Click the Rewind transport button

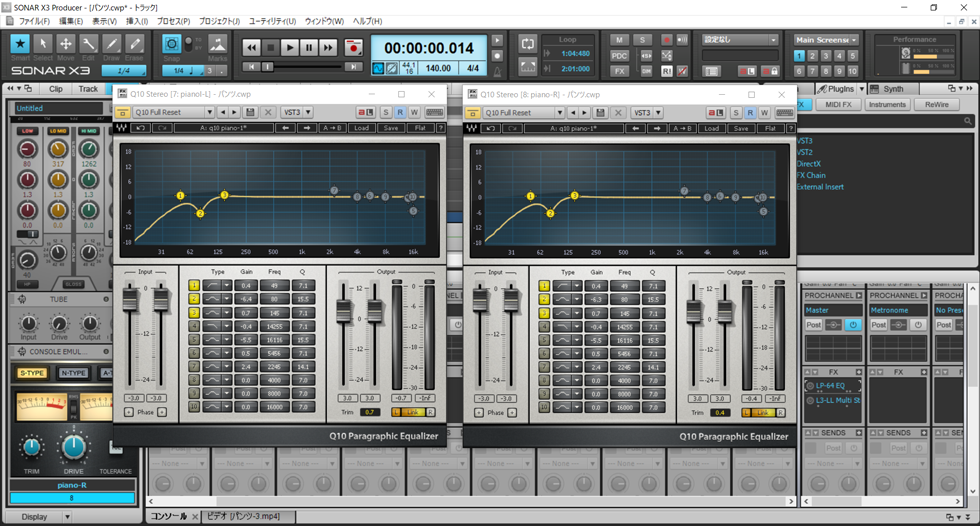coord(251,47)
